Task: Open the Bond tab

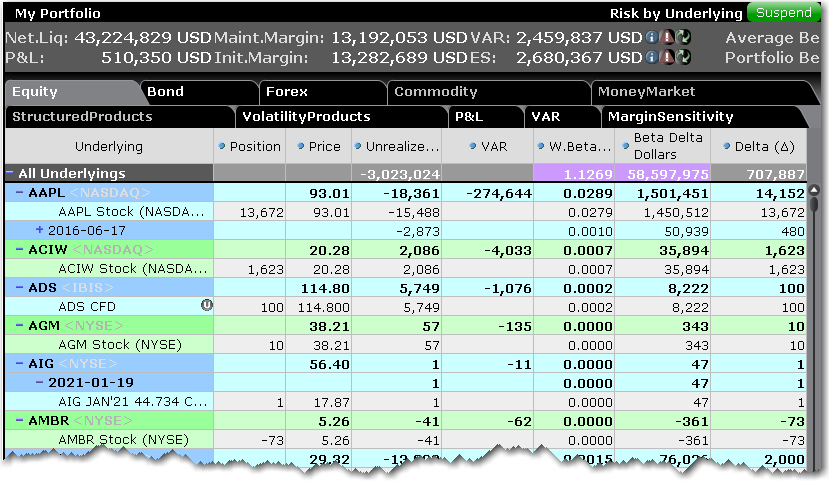Action: point(200,92)
